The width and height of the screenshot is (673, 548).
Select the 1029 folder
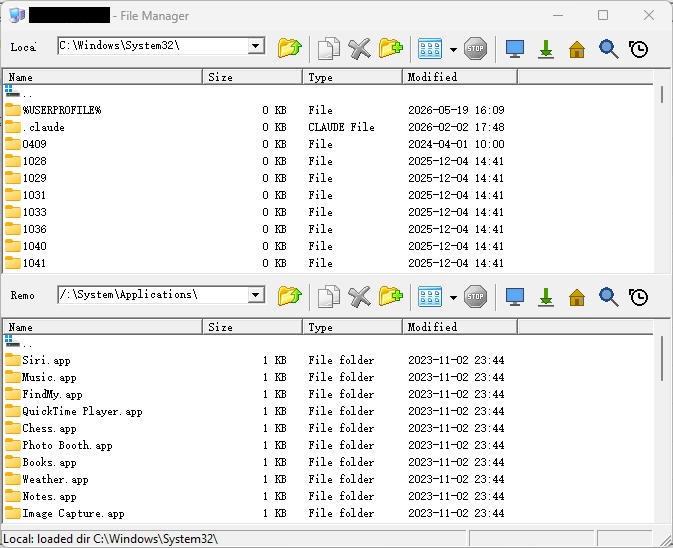tap(26, 178)
